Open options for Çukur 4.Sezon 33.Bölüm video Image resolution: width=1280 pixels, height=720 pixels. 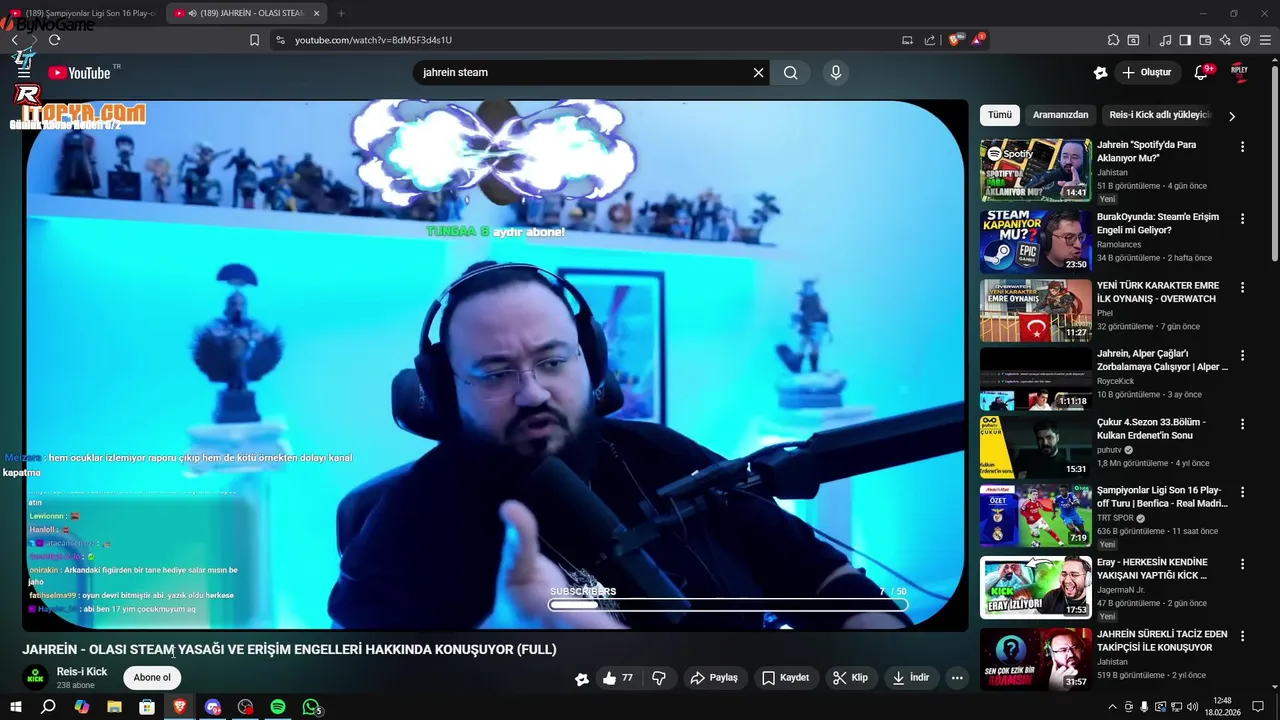pos(1243,424)
